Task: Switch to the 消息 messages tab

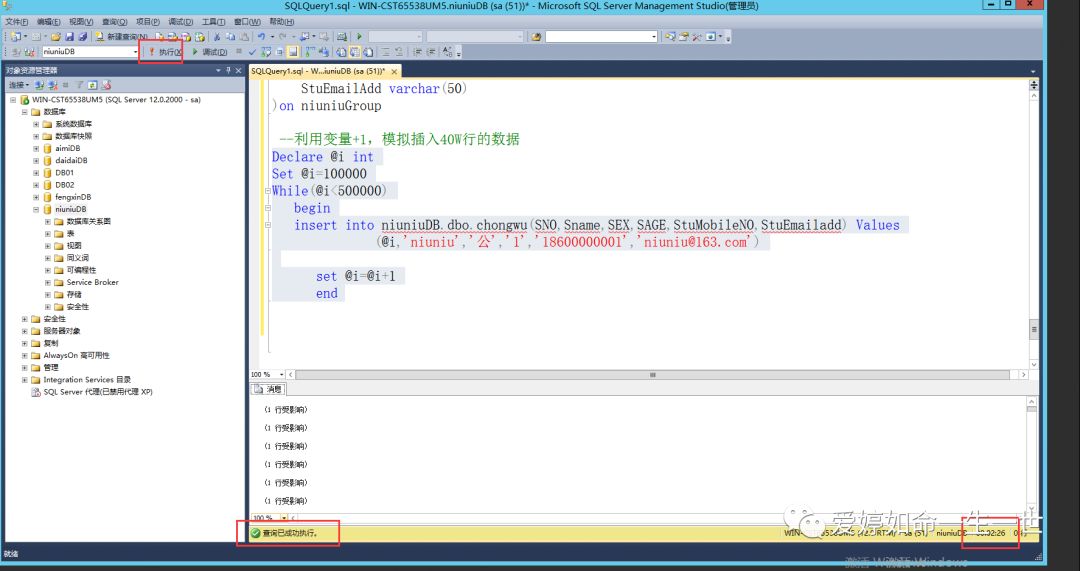Action: (269, 389)
